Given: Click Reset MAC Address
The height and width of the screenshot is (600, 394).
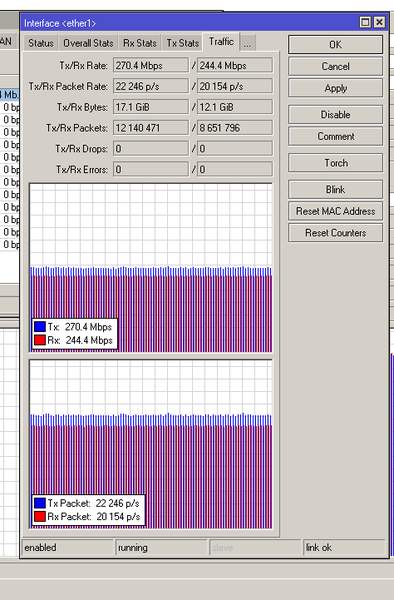Looking at the screenshot, I should [335, 211].
